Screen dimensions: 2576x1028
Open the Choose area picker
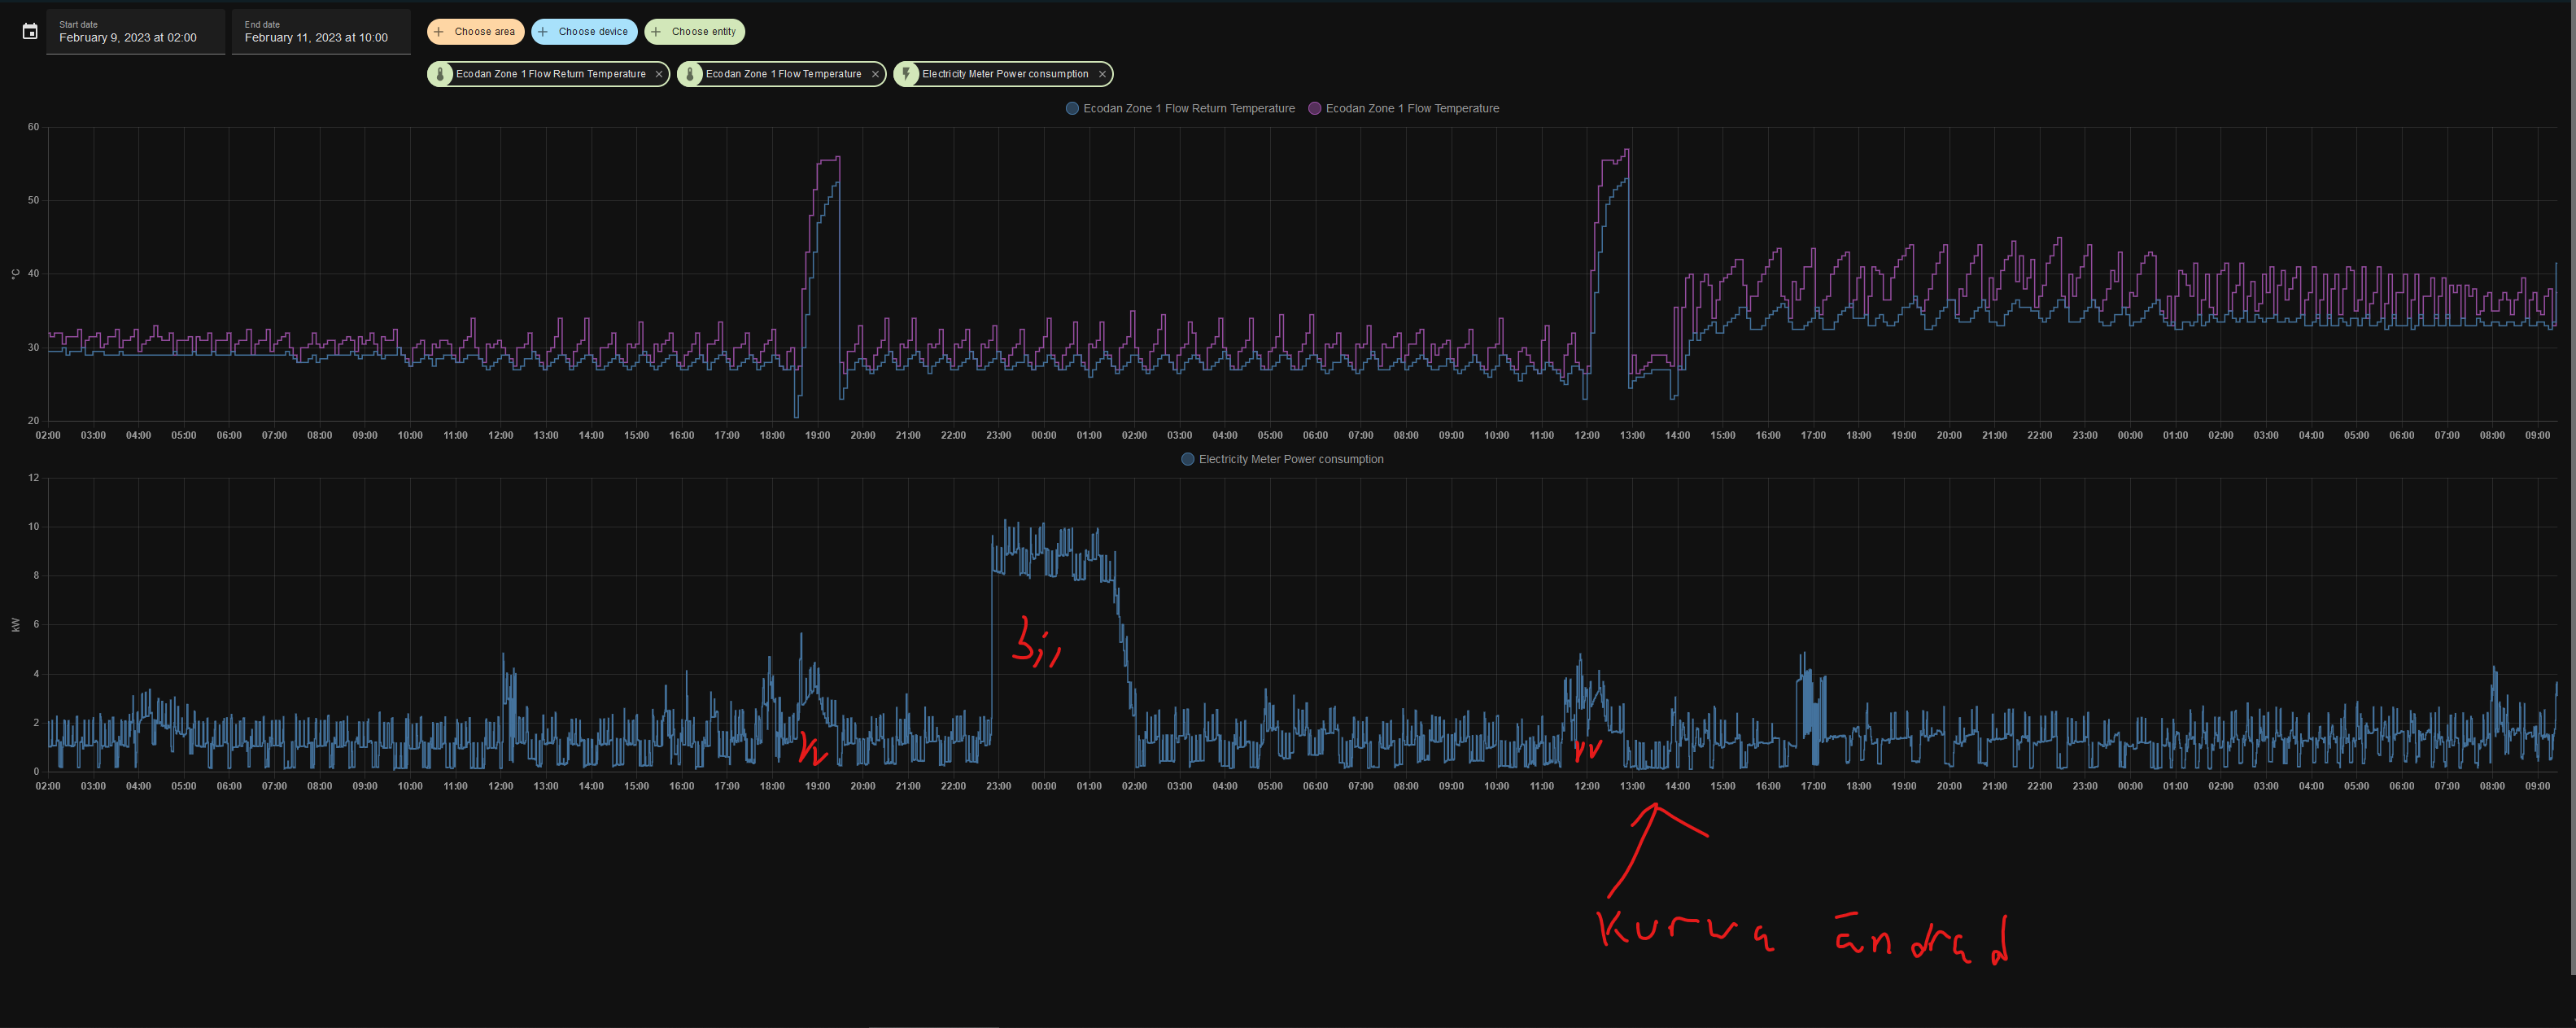pos(484,32)
